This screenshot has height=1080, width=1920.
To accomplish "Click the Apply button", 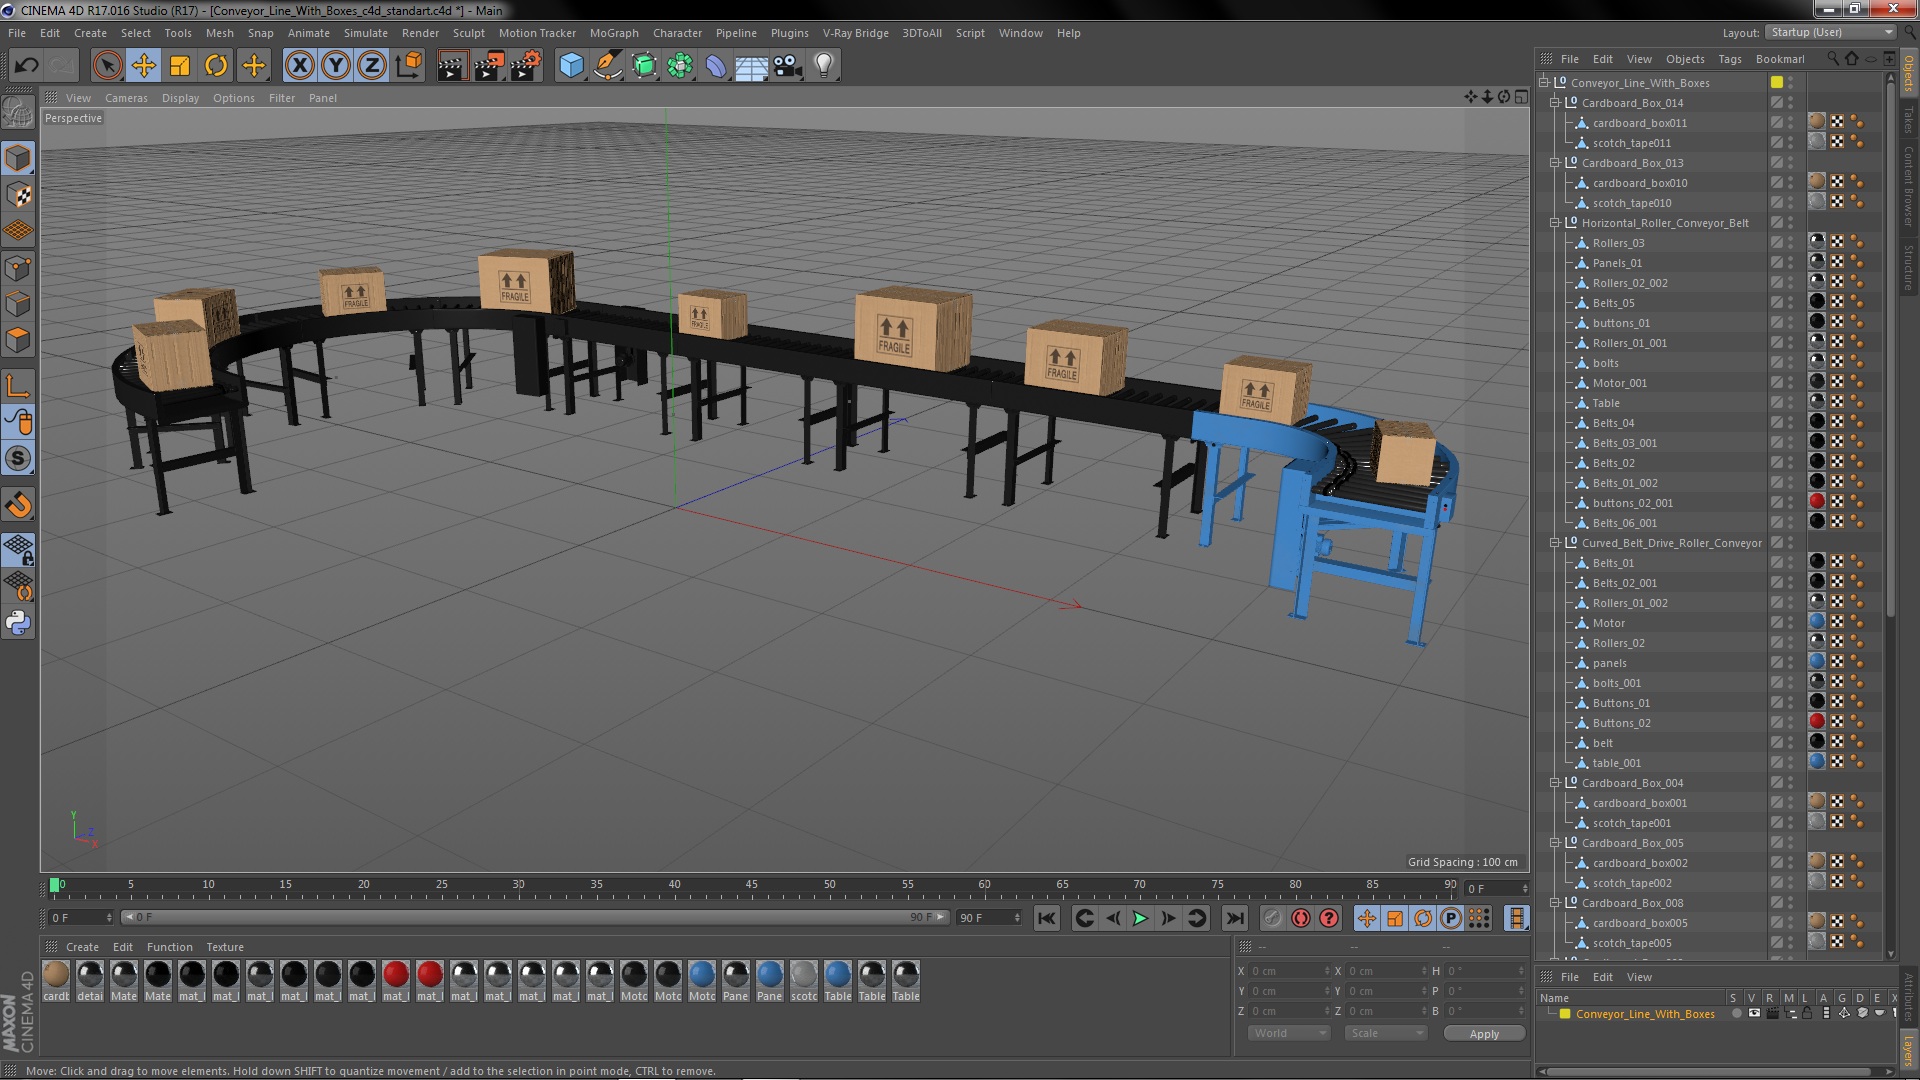I will click(1483, 1034).
